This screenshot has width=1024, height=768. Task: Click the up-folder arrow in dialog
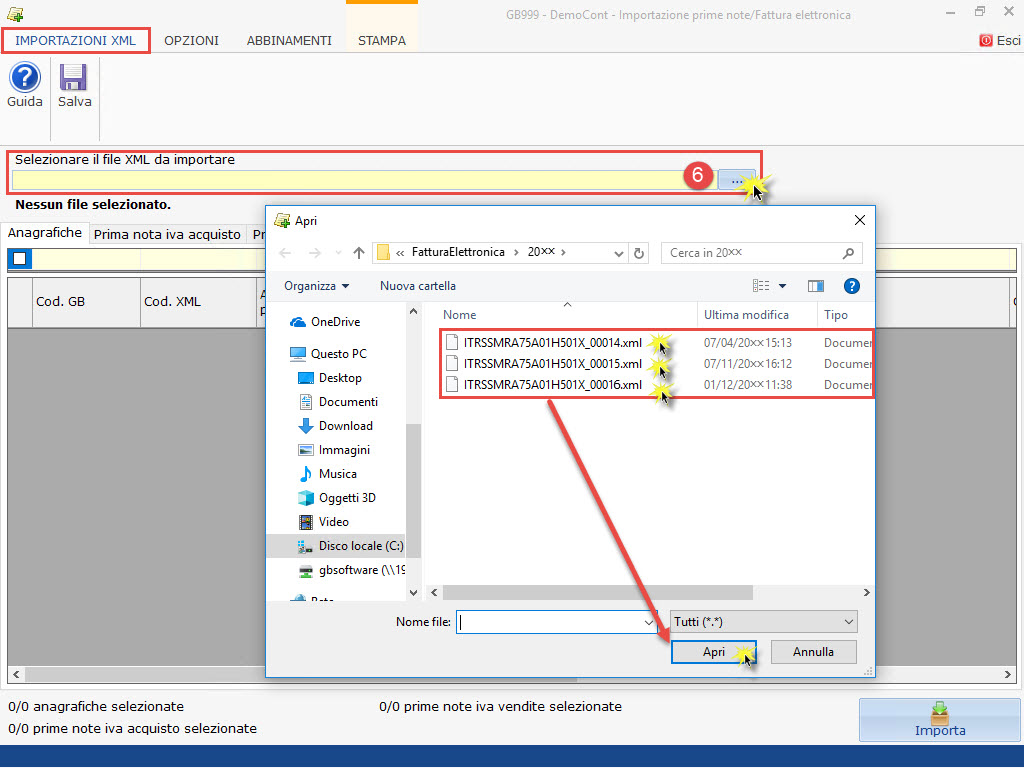358,253
